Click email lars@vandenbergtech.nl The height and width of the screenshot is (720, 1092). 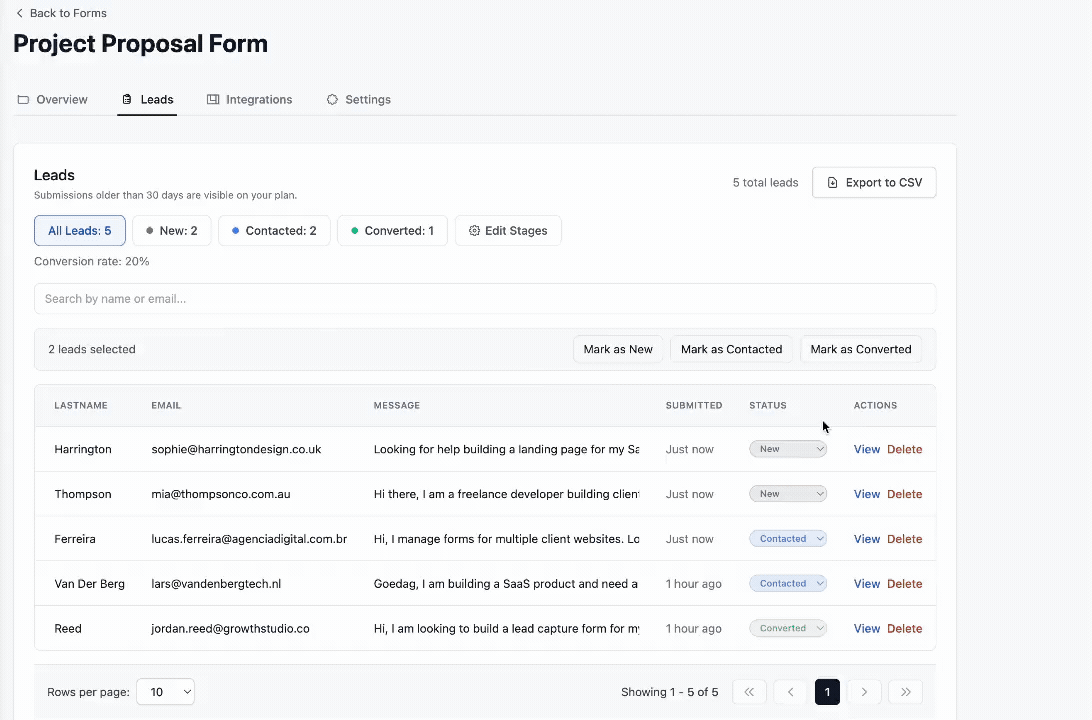(x=216, y=584)
